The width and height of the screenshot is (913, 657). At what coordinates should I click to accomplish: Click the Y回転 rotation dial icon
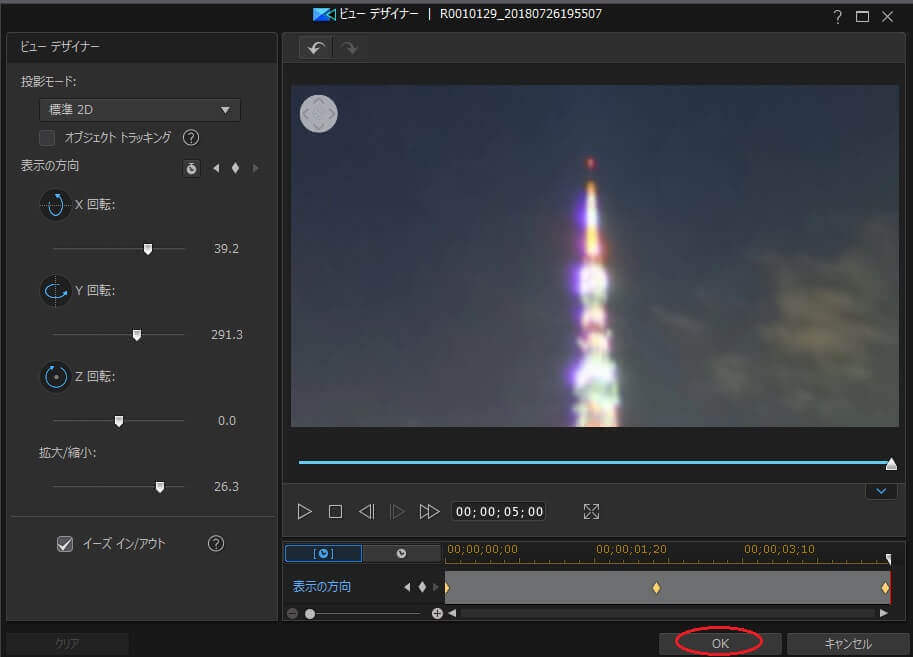pos(55,290)
